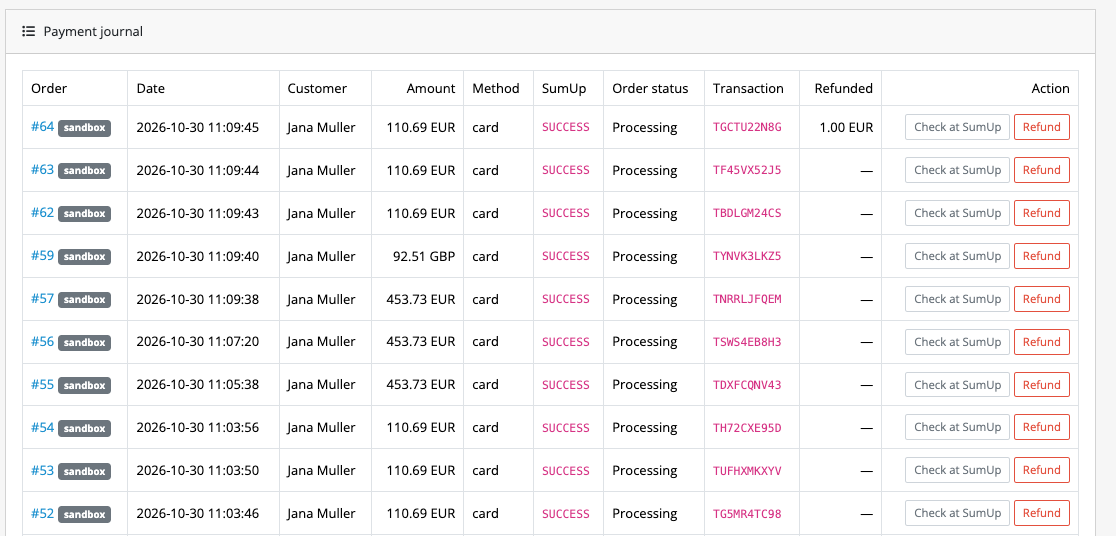Open order #59 link
This screenshot has width=1116, height=536.
click(43, 256)
